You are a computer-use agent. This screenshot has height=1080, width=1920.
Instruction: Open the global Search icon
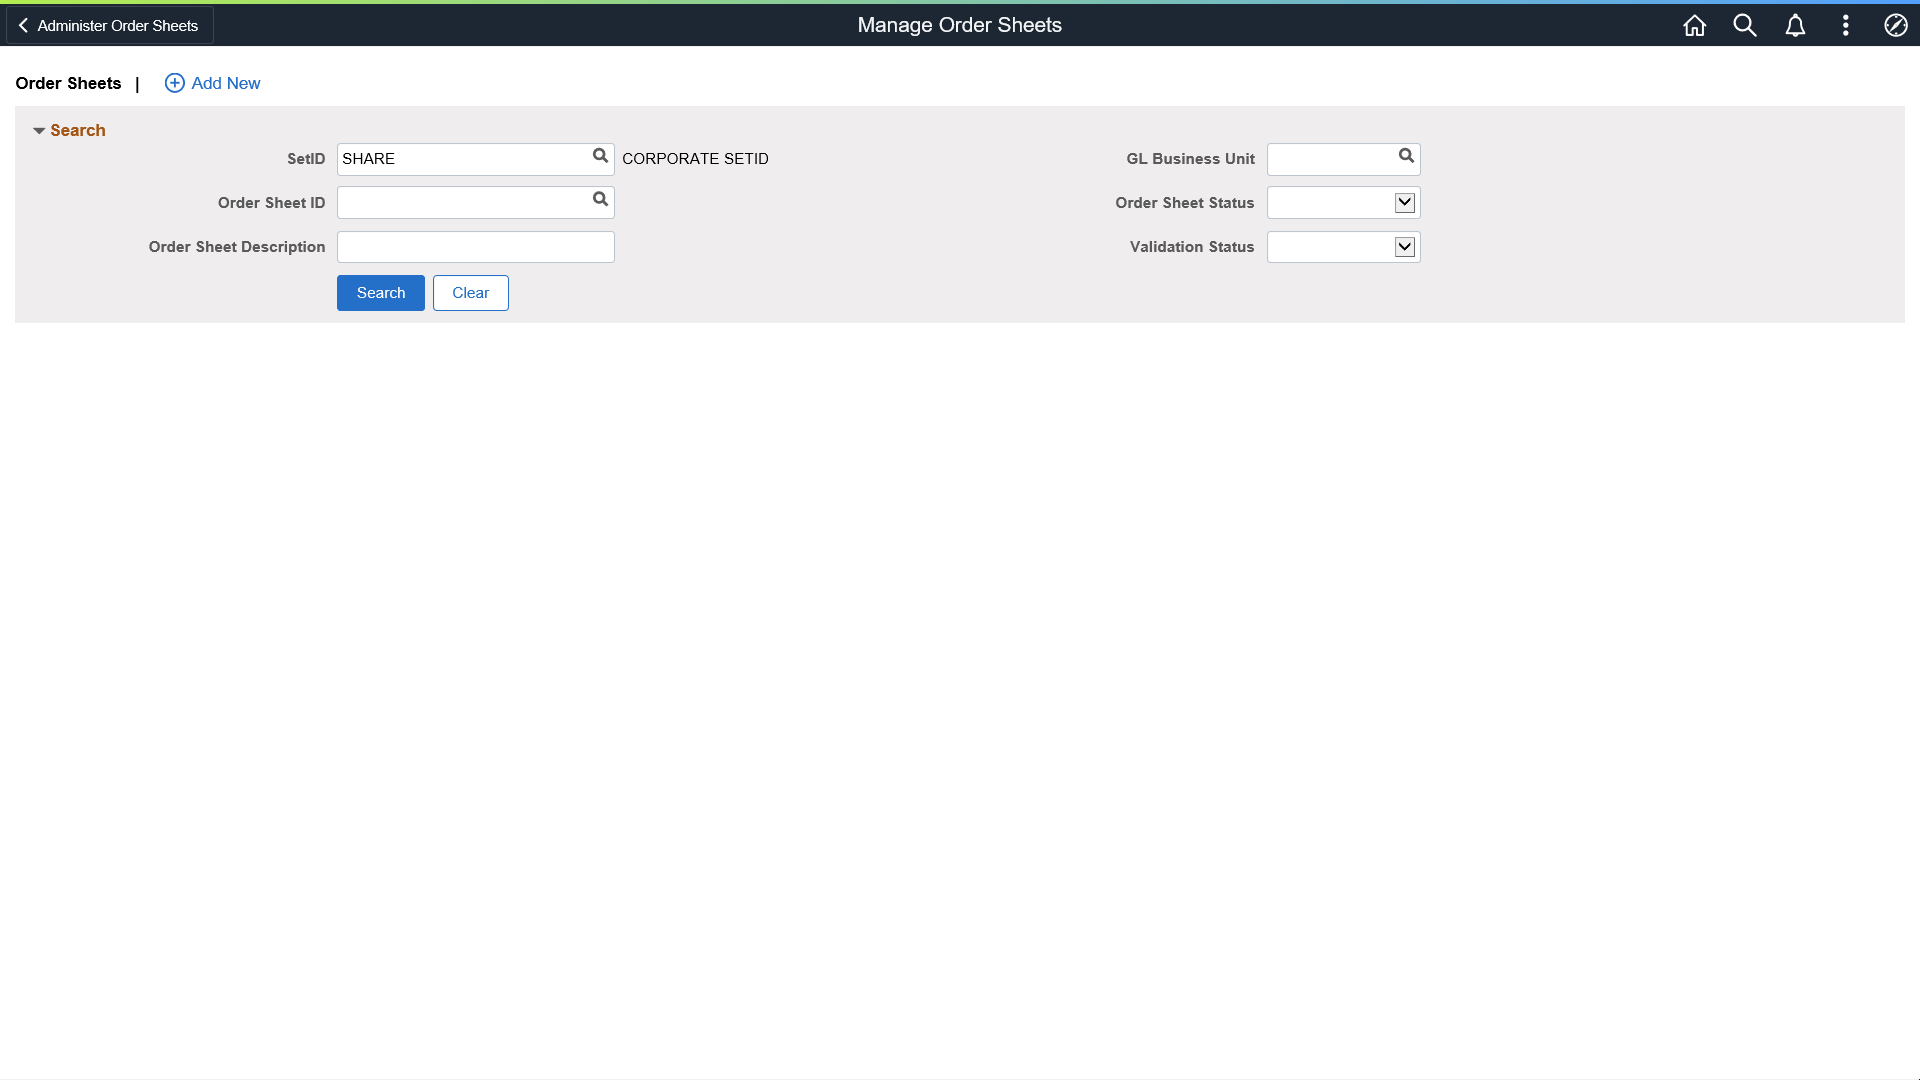tap(1745, 25)
